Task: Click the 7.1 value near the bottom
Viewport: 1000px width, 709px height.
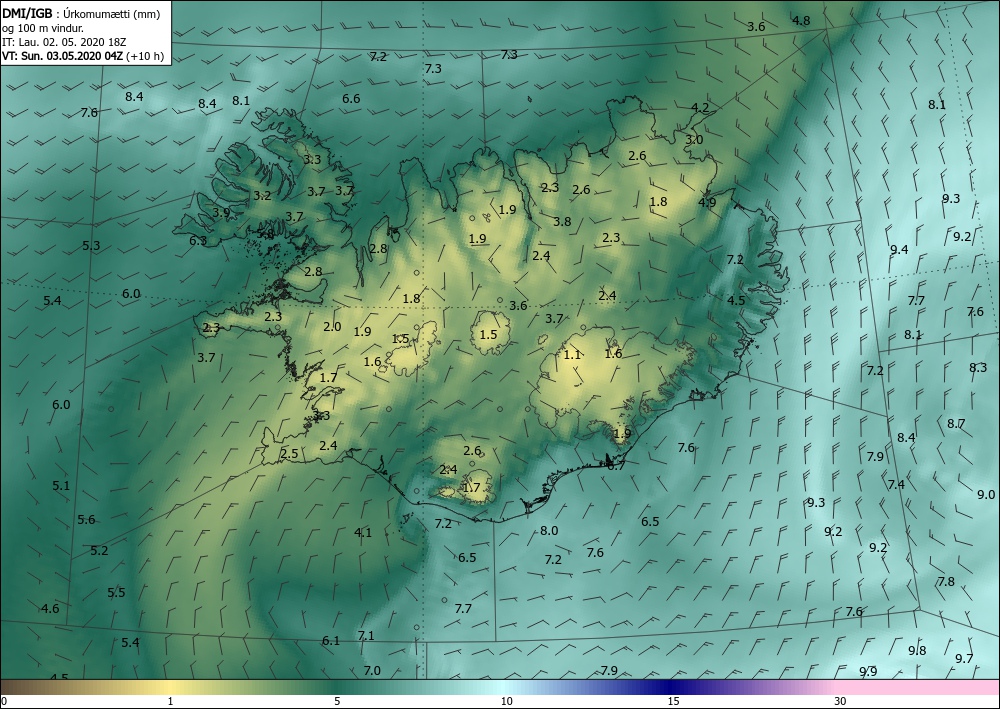Action: tap(365, 635)
